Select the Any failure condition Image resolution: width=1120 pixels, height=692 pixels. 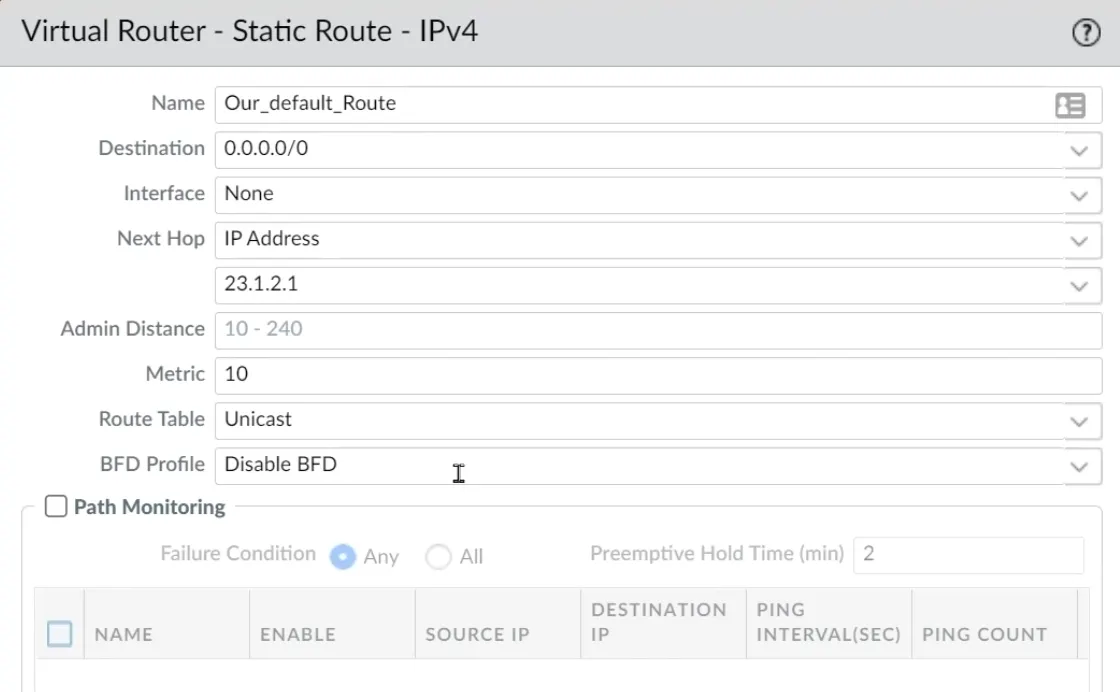tap(343, 557)
